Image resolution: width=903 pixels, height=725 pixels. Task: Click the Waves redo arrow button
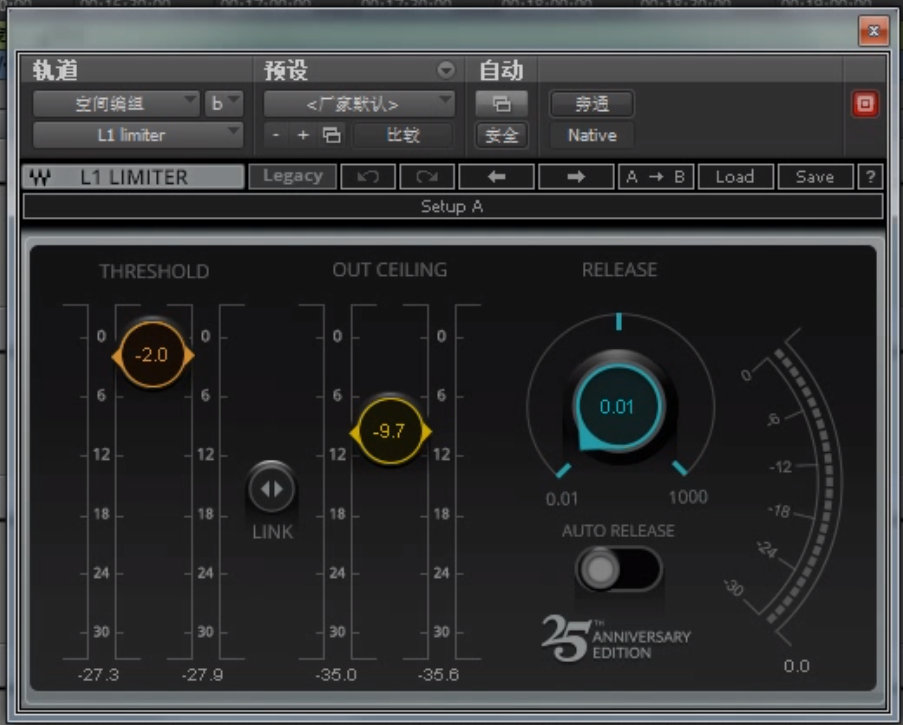[427, 177]
